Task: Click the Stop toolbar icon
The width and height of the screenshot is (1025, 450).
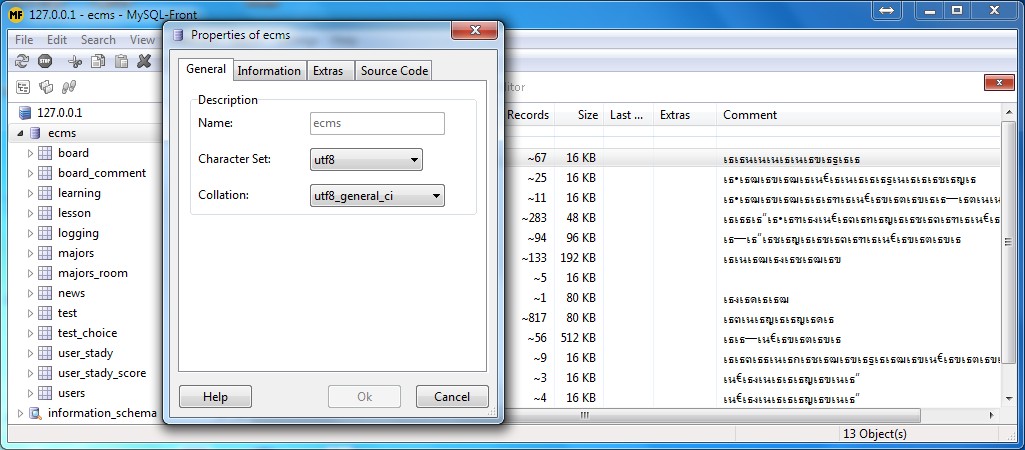Action: click(x=44, y=61)
